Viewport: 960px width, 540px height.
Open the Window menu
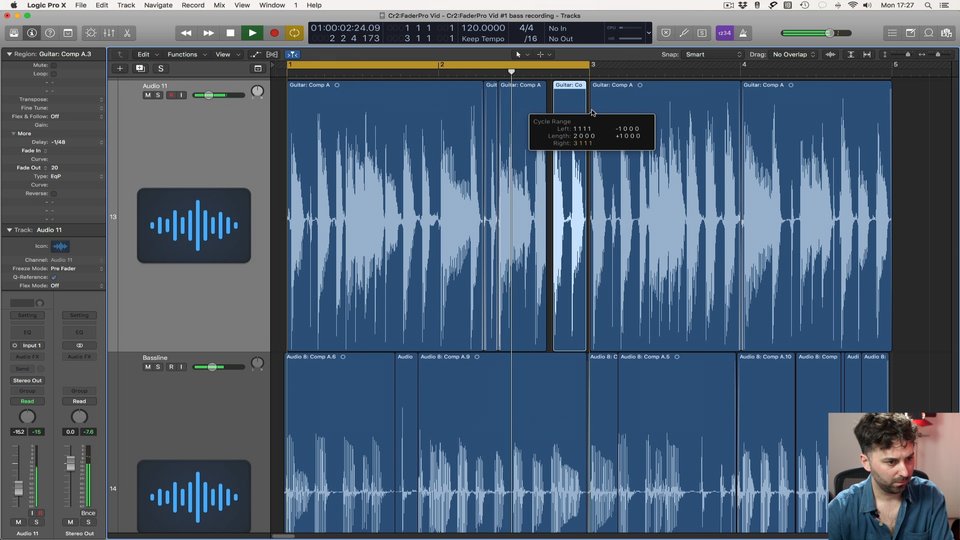[x=272, y=5]
